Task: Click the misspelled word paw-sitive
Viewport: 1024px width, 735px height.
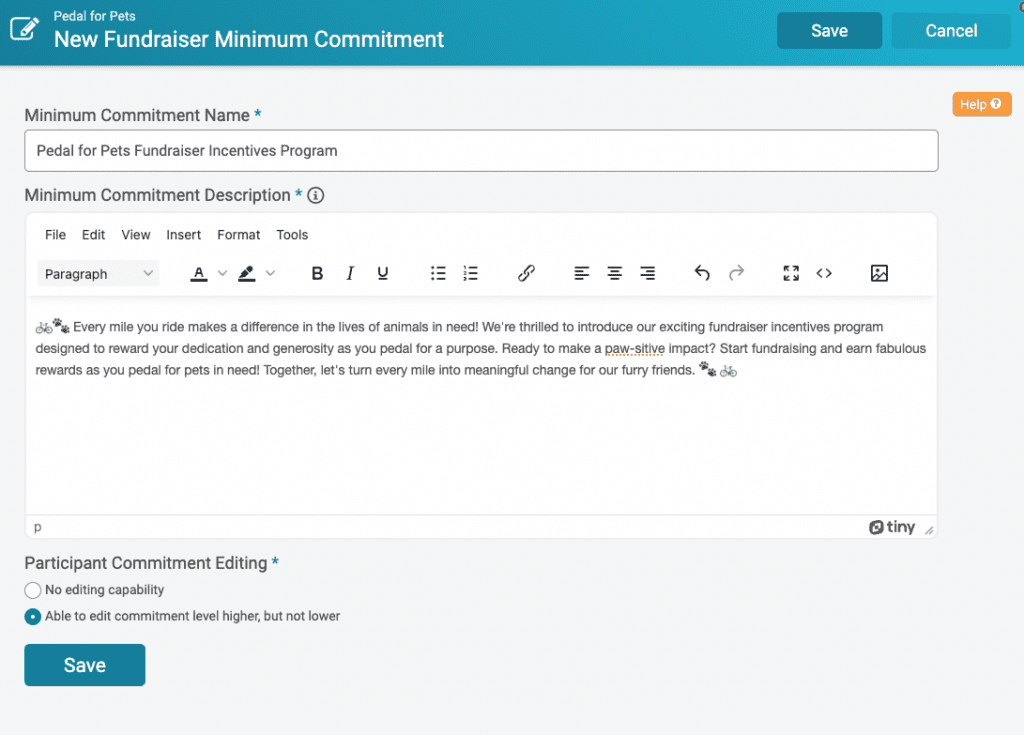Action: coord(634,348)
